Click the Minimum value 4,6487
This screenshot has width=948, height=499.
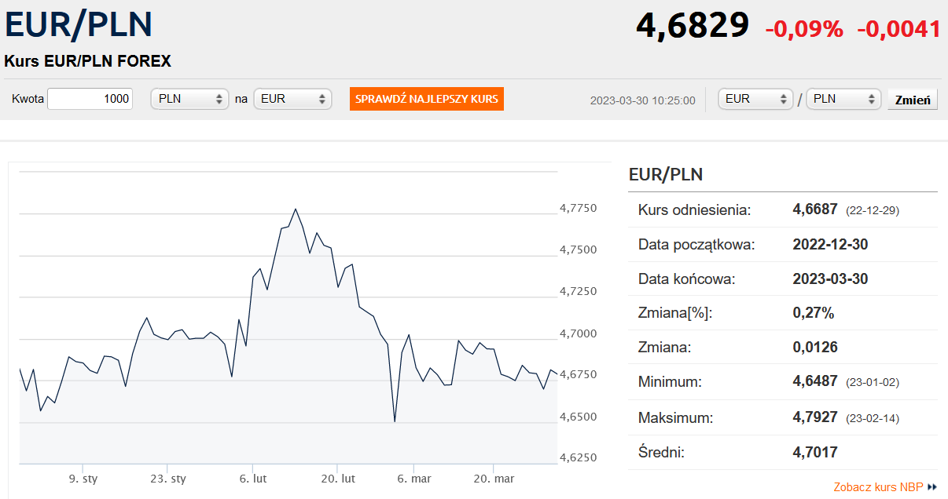point(815,382)
